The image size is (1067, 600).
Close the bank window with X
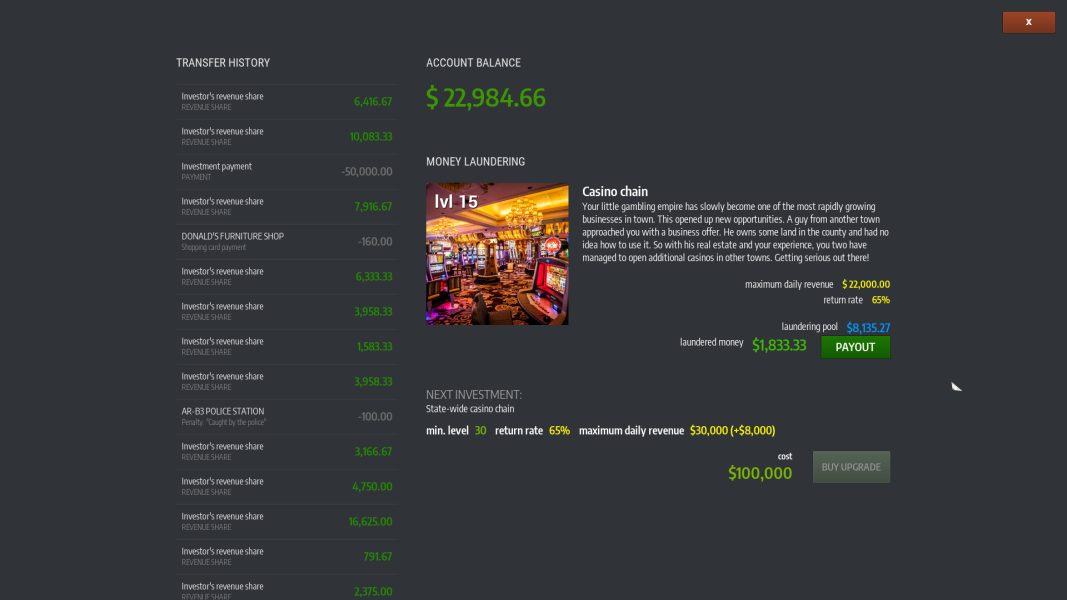1029,22
